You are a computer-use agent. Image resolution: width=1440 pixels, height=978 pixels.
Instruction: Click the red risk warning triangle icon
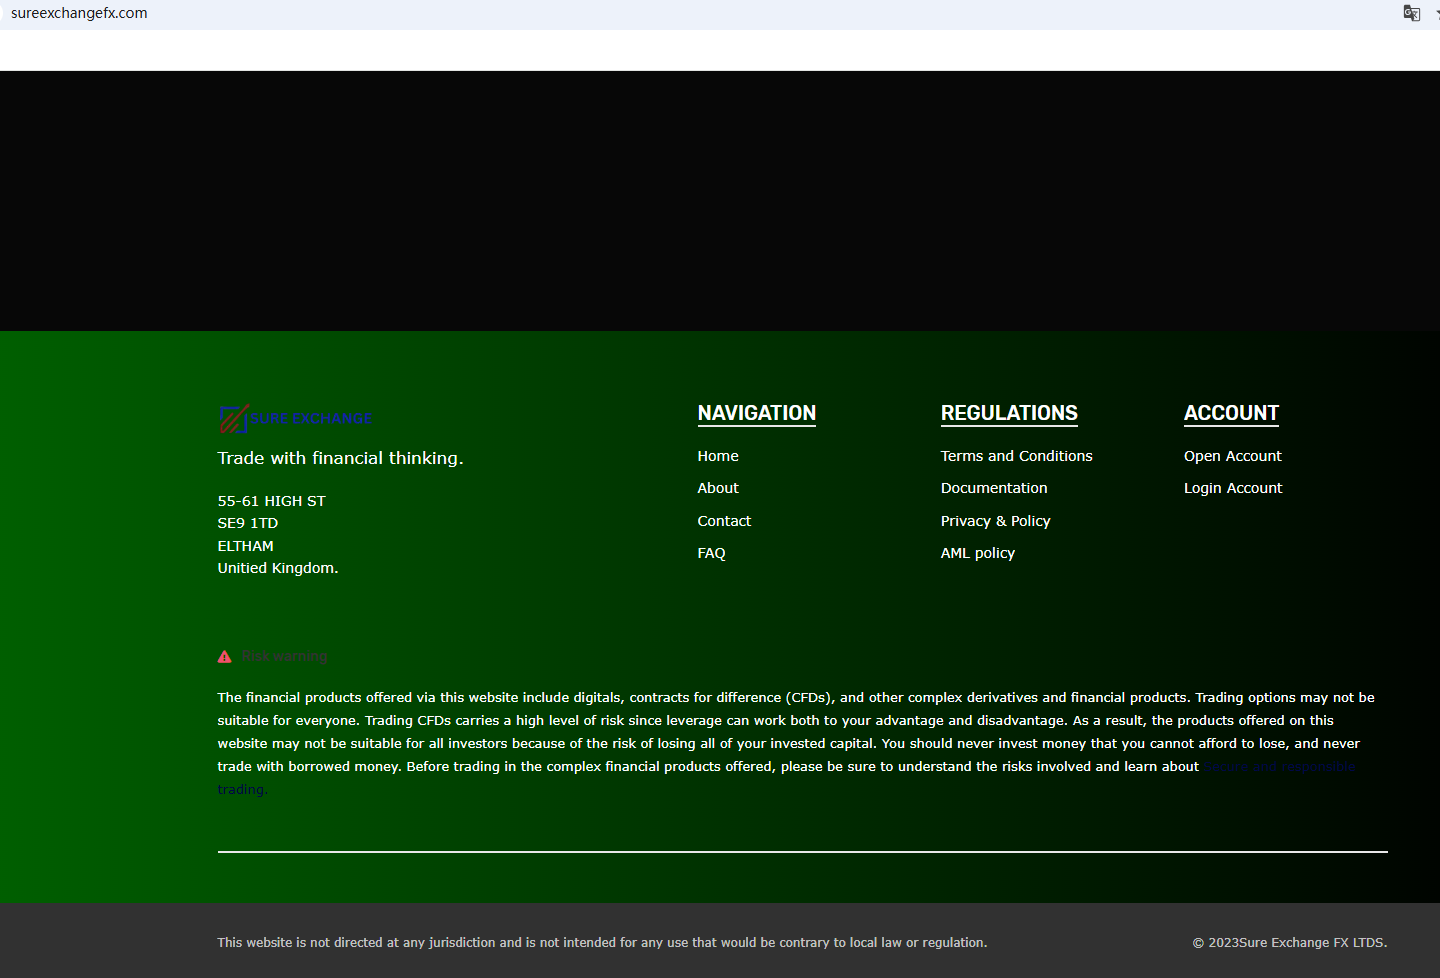pos(225,657)
